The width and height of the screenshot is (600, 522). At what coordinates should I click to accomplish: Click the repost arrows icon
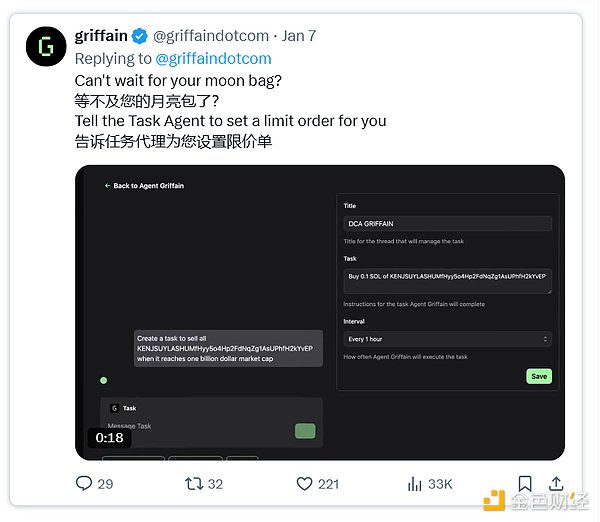pos(195,484)
